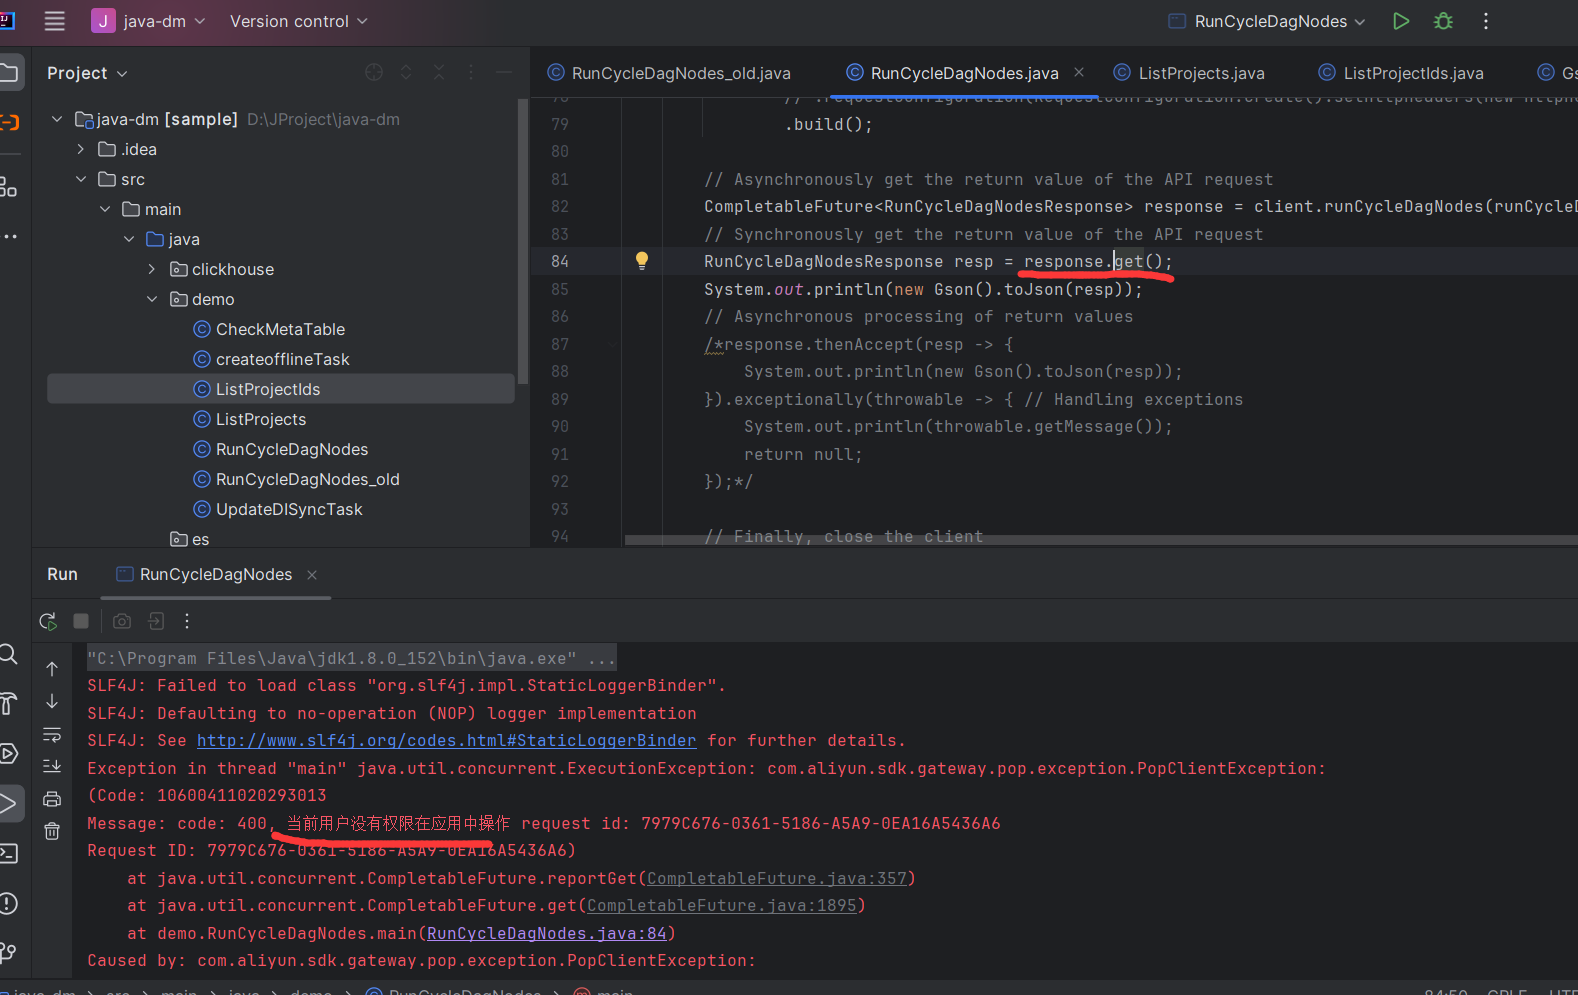Open the java-dm project dropdown
Viewport: 1578px width, 995px height.
[148, 21]
